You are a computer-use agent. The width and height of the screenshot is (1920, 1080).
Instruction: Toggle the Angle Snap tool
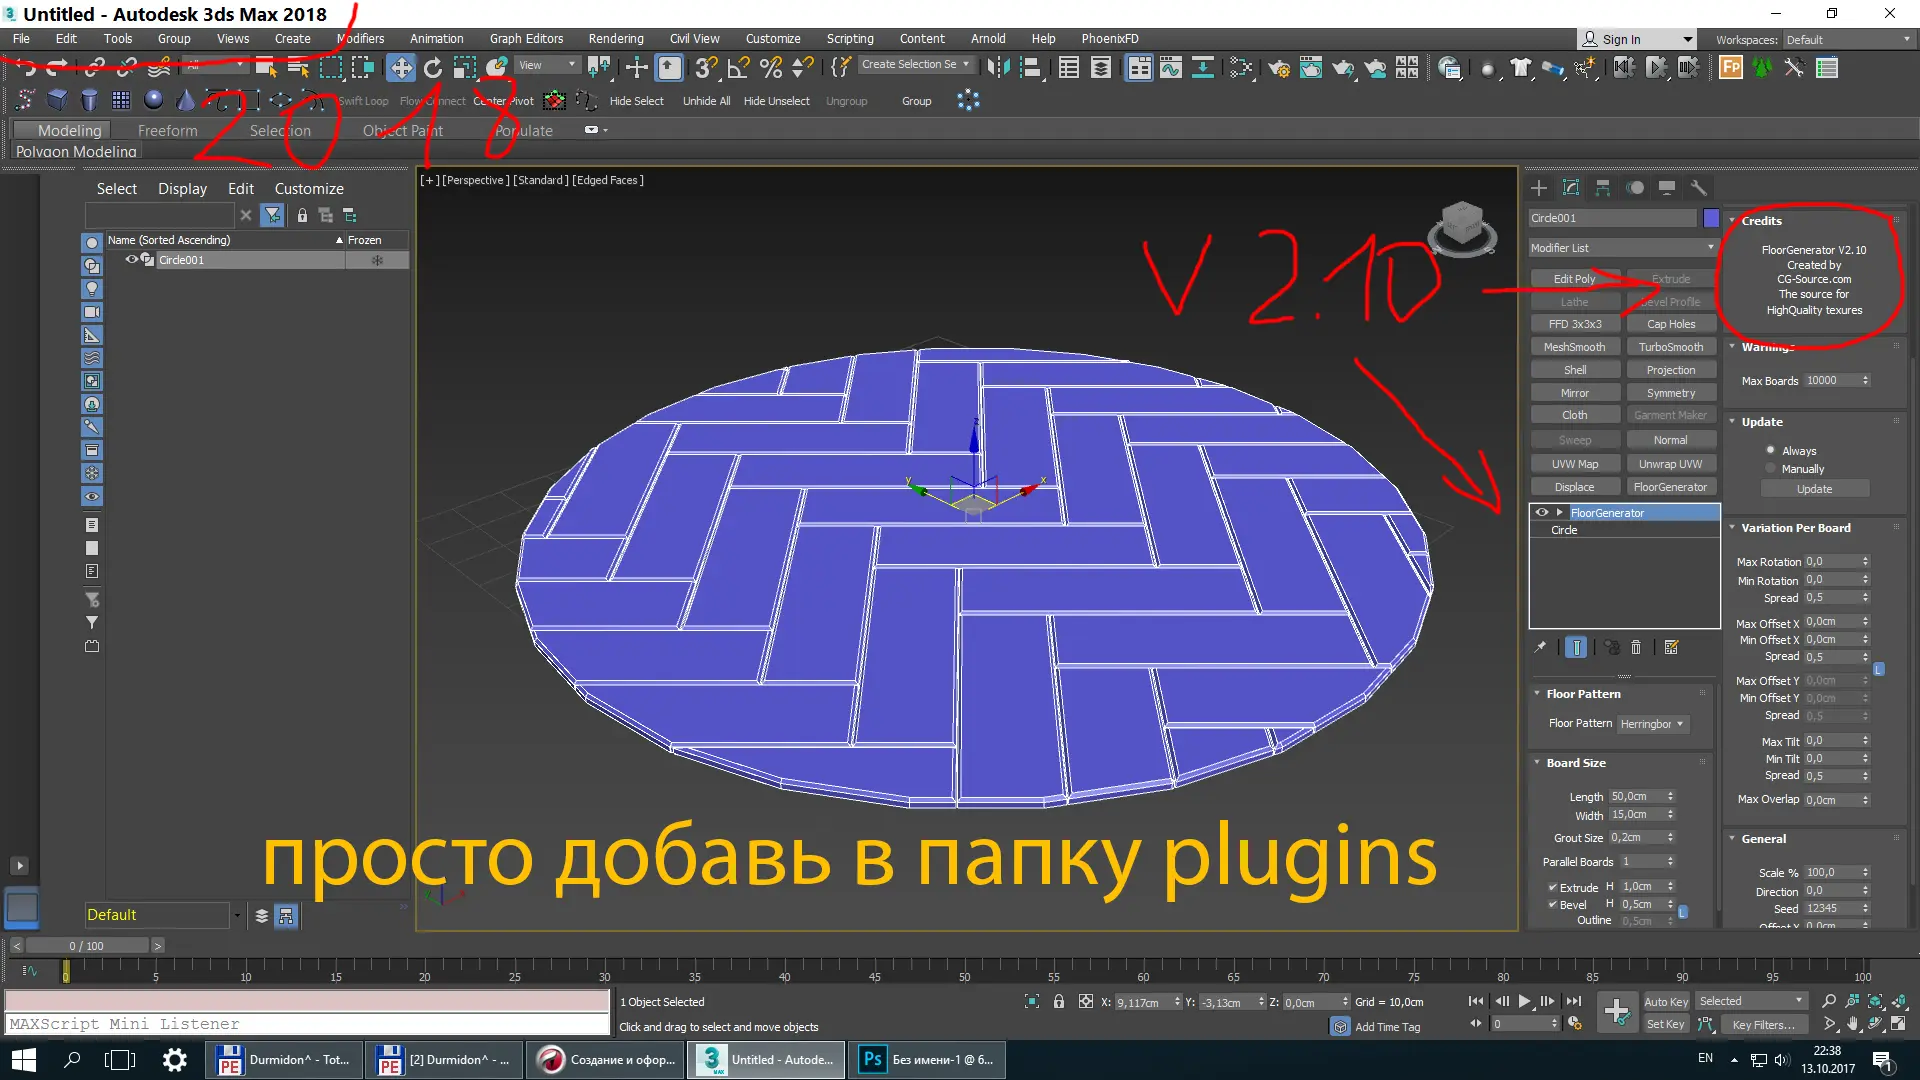pos(738,68)
